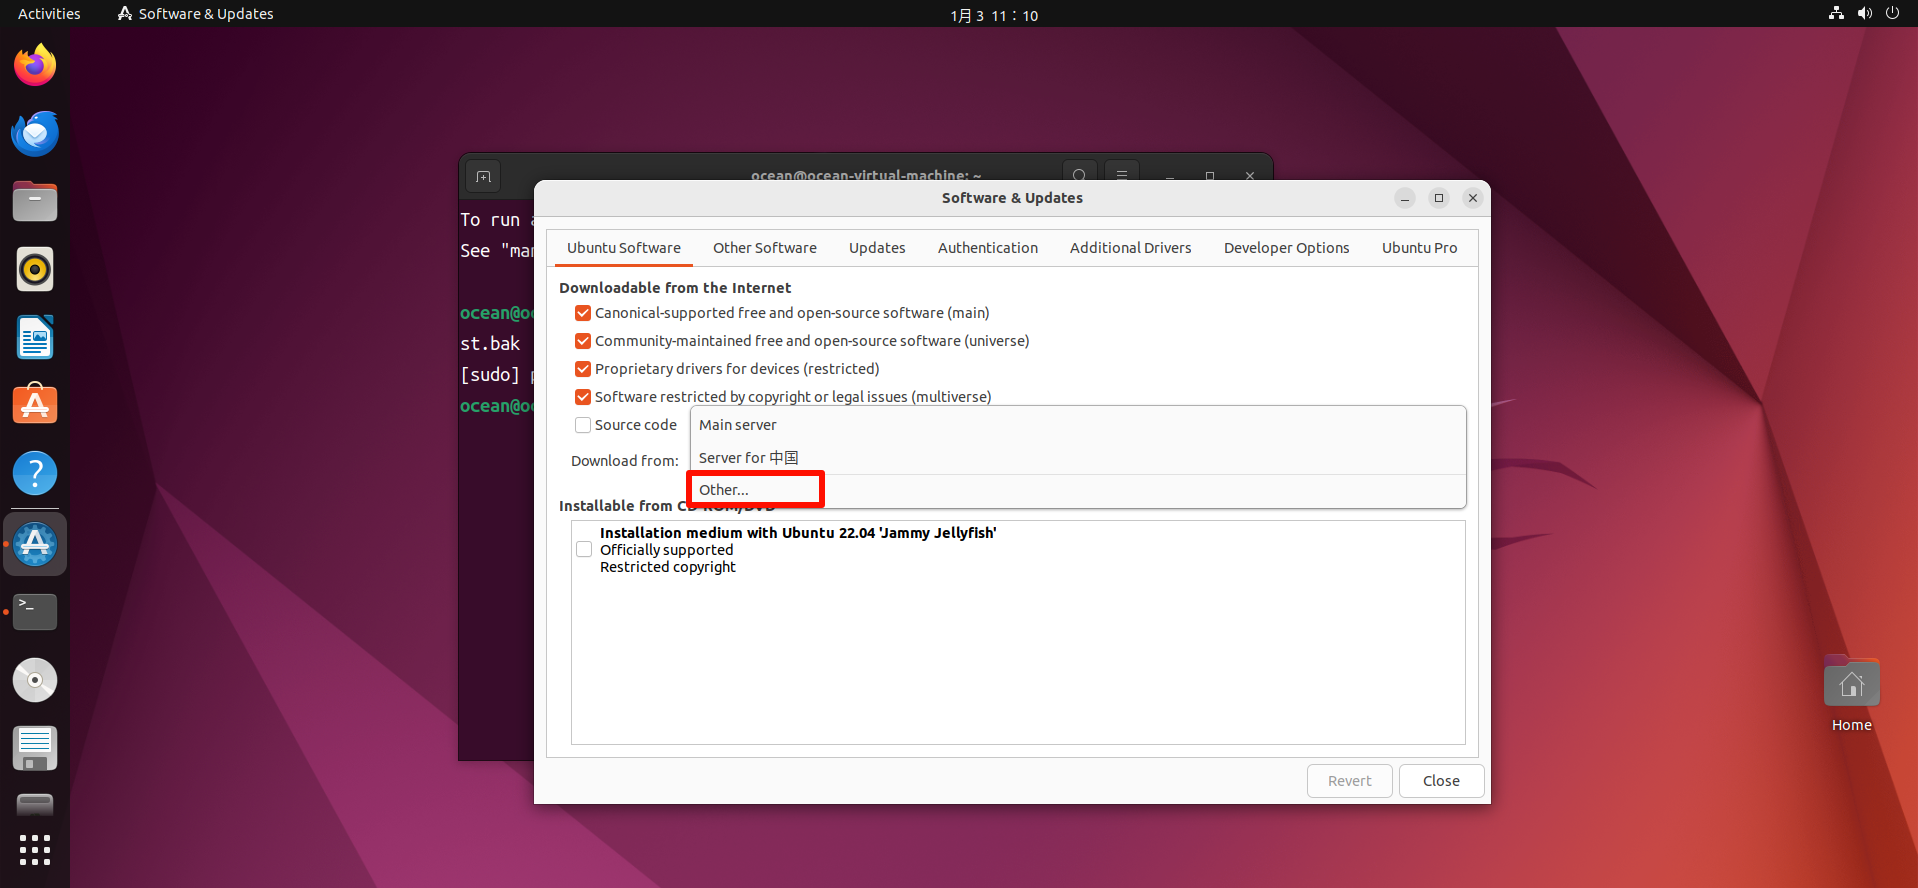
Task: Open Rhythmbox music player in dock
Action: tap(35, 270)
